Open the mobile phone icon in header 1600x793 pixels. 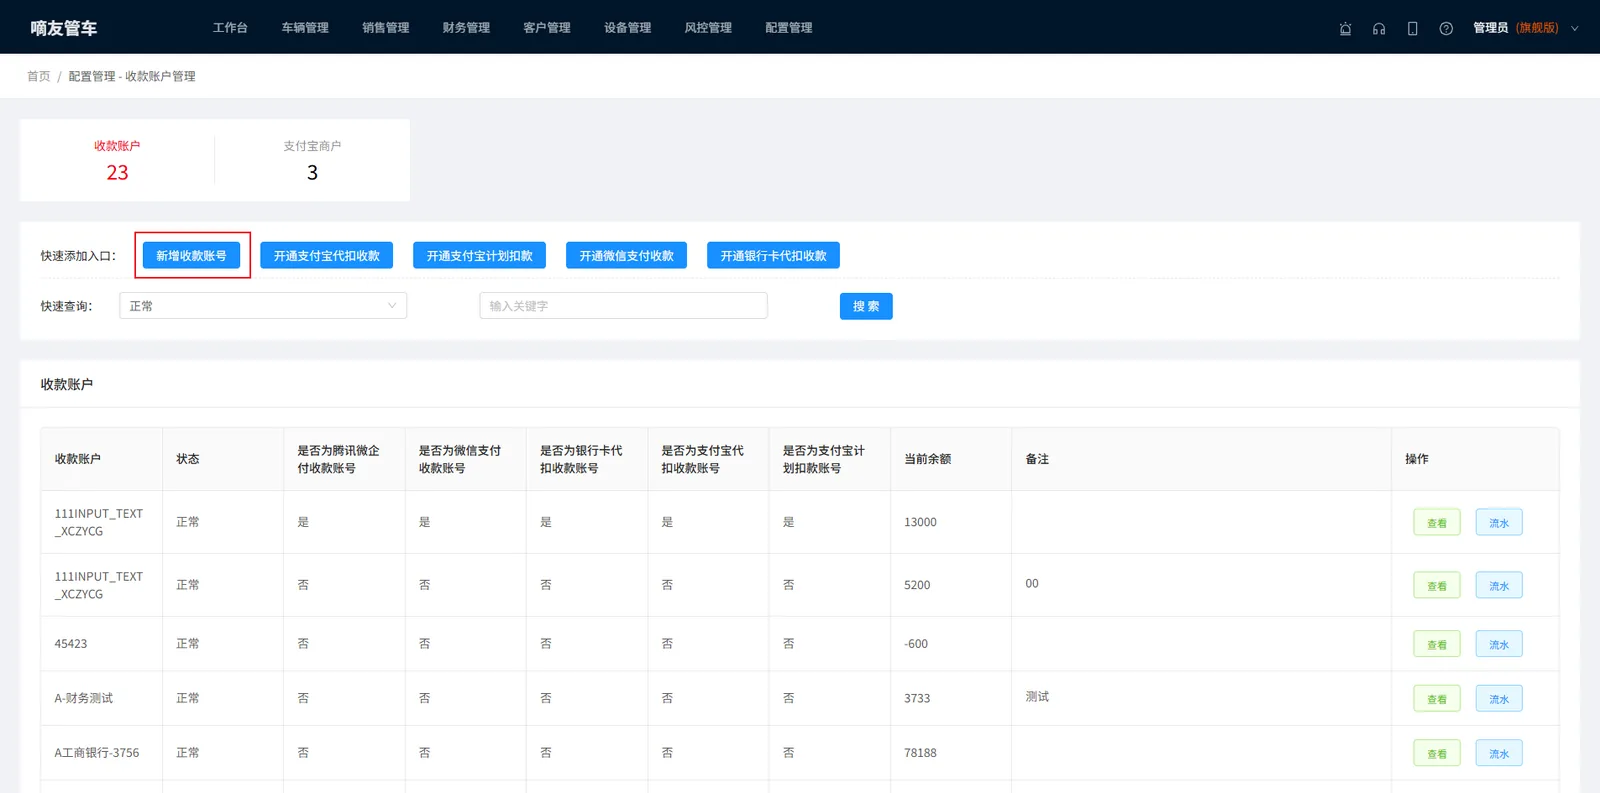[x=1412, y=28]
